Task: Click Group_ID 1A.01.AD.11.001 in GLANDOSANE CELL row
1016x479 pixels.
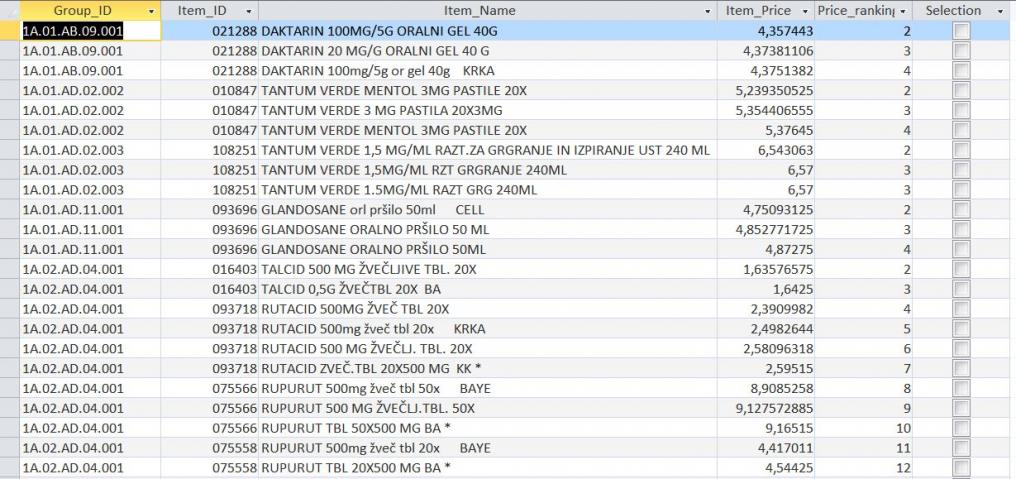Action: coord(90,209)
